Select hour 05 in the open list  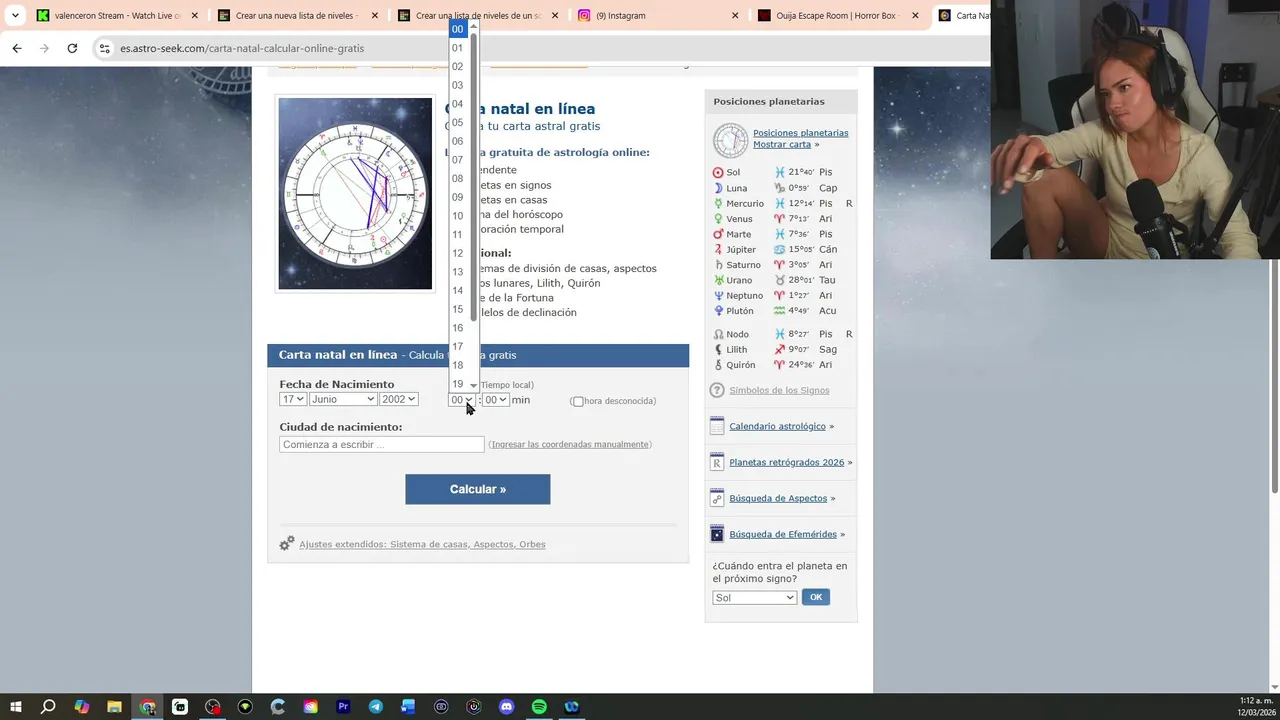pyautogui.click(x=459, y=122)
